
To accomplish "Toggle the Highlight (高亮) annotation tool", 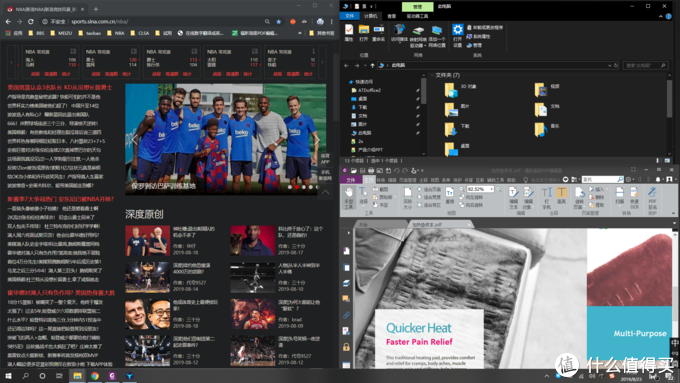I will [562, 196].
